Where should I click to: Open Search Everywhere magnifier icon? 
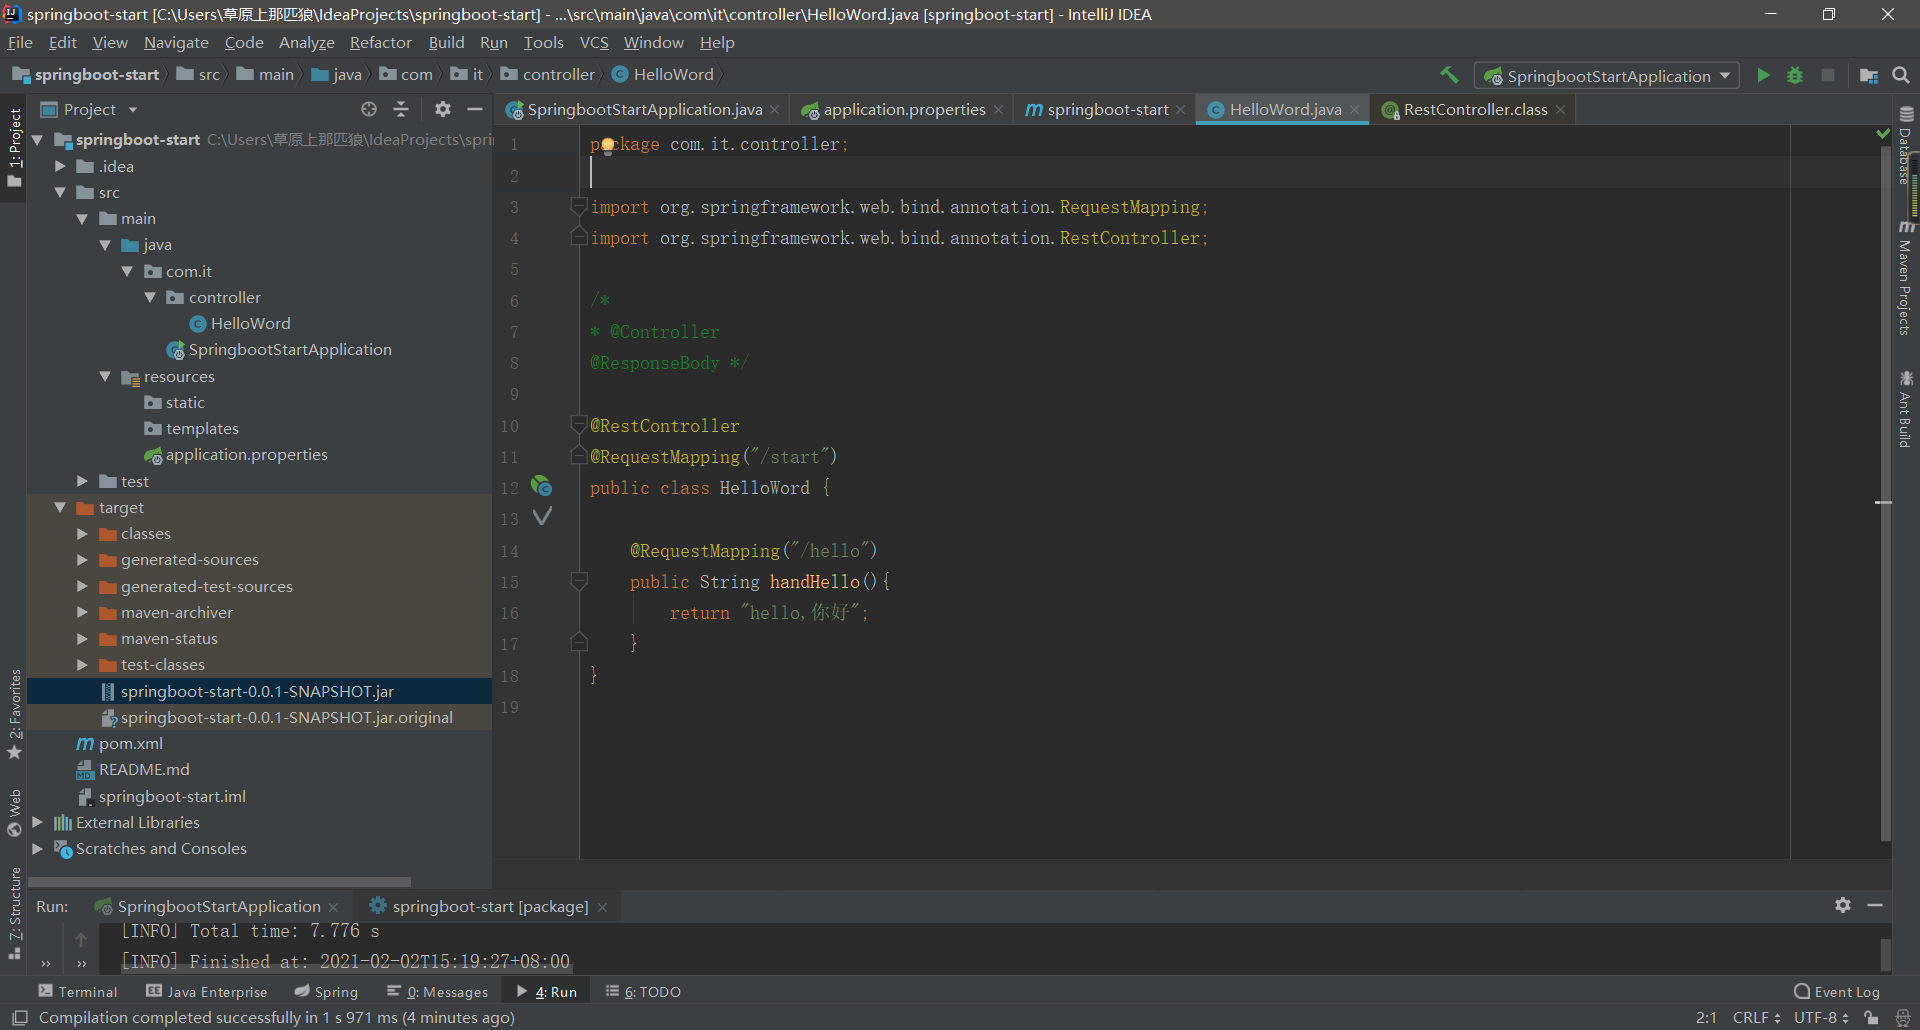(x=1901, y=75)
